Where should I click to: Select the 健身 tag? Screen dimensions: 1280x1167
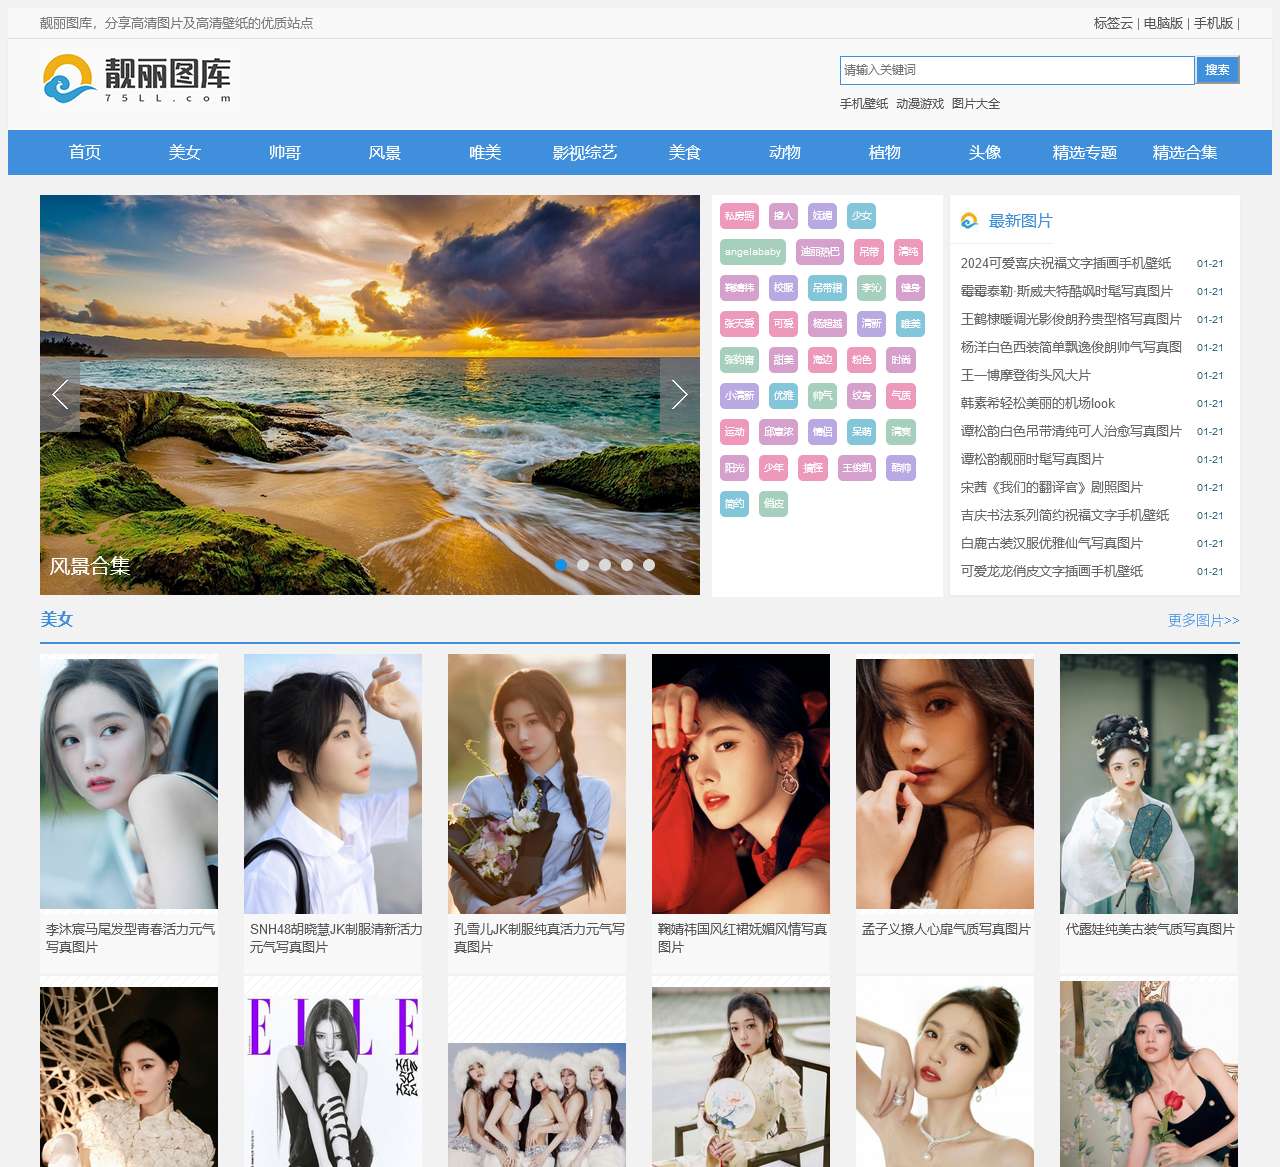pyautogui.click(x=910, y=288)
